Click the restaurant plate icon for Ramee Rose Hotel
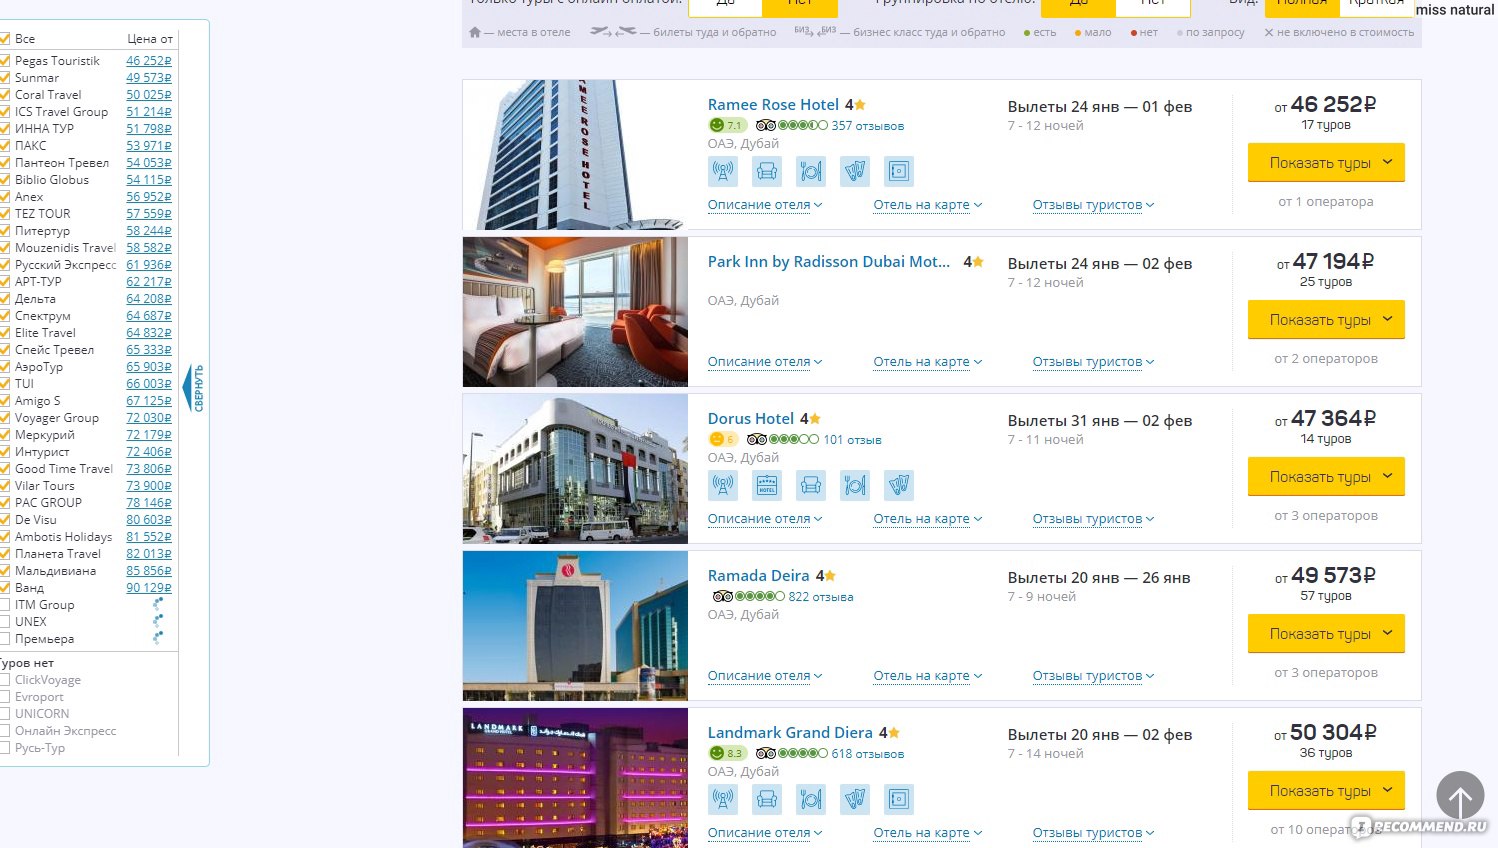The width and height of the screenshot is (1498, 848). (x=811, y=171)
